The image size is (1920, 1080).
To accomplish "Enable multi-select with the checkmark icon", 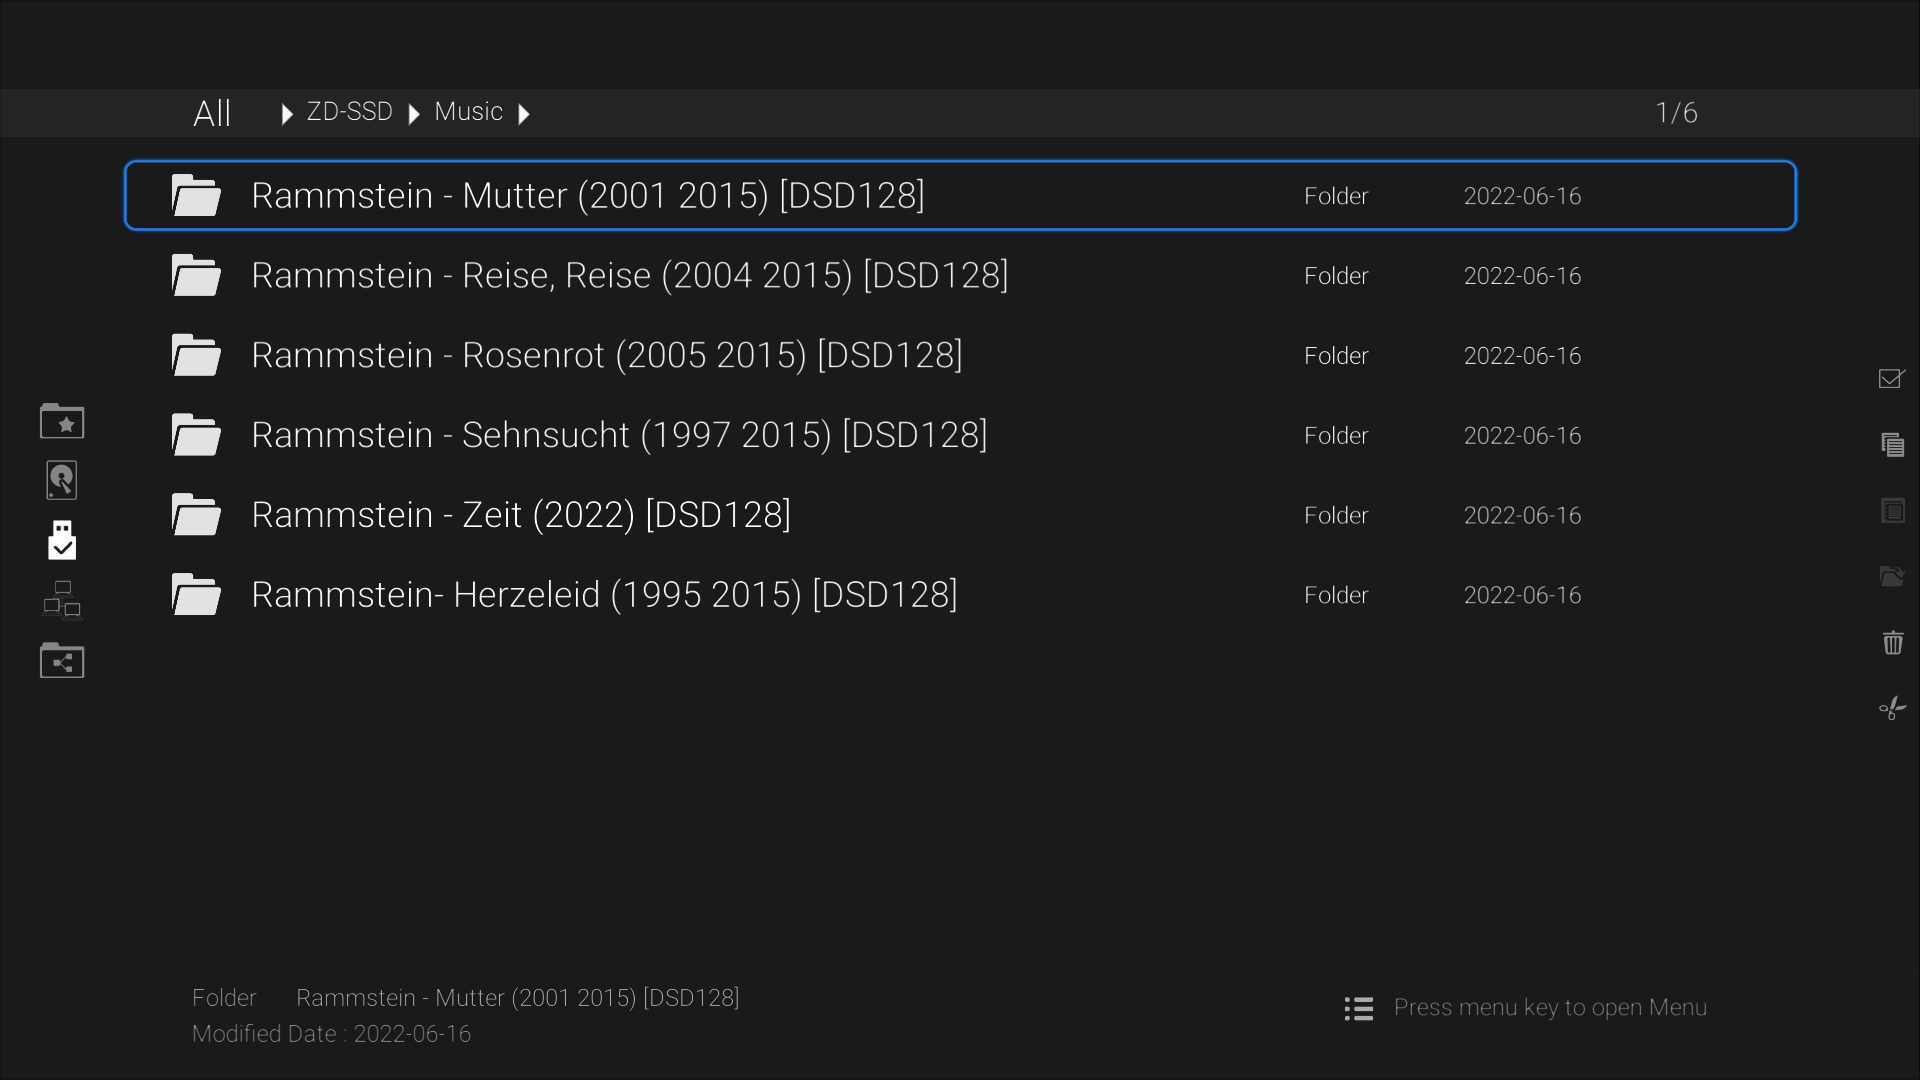I will [1892, 378].
